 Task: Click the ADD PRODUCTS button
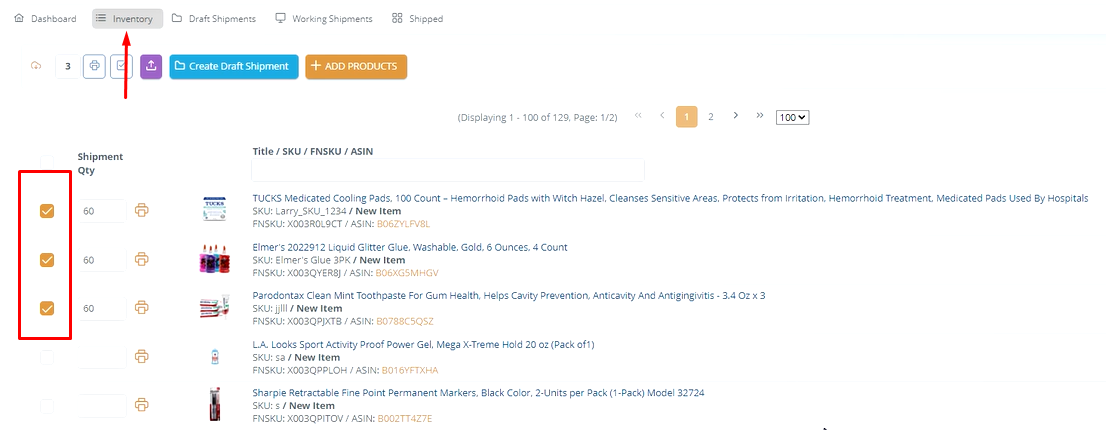(356, 67)
